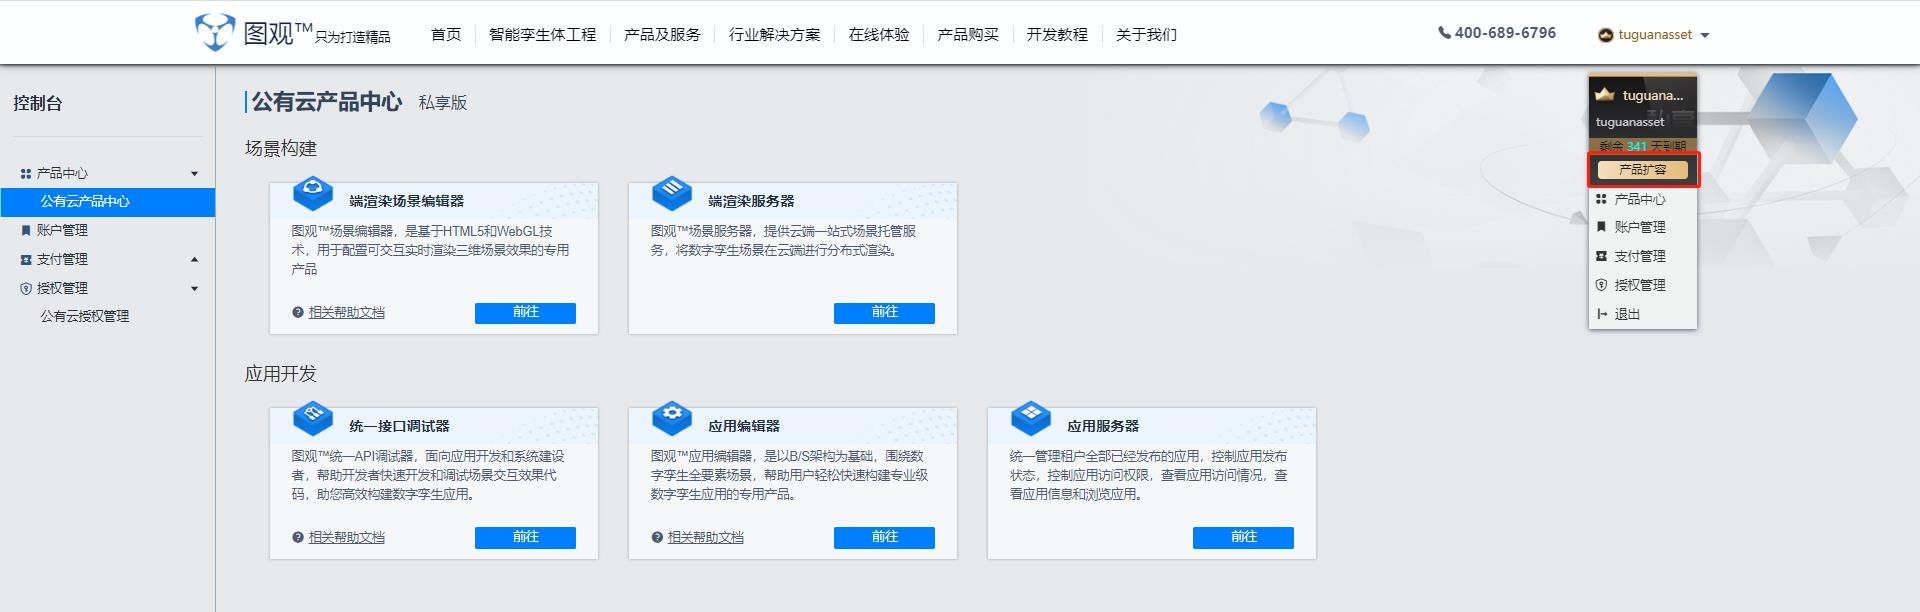Viewport: 1920px width, 612px height.
Task: Click the sidebar 账户管理 bookmark icon
Action: 26,230
